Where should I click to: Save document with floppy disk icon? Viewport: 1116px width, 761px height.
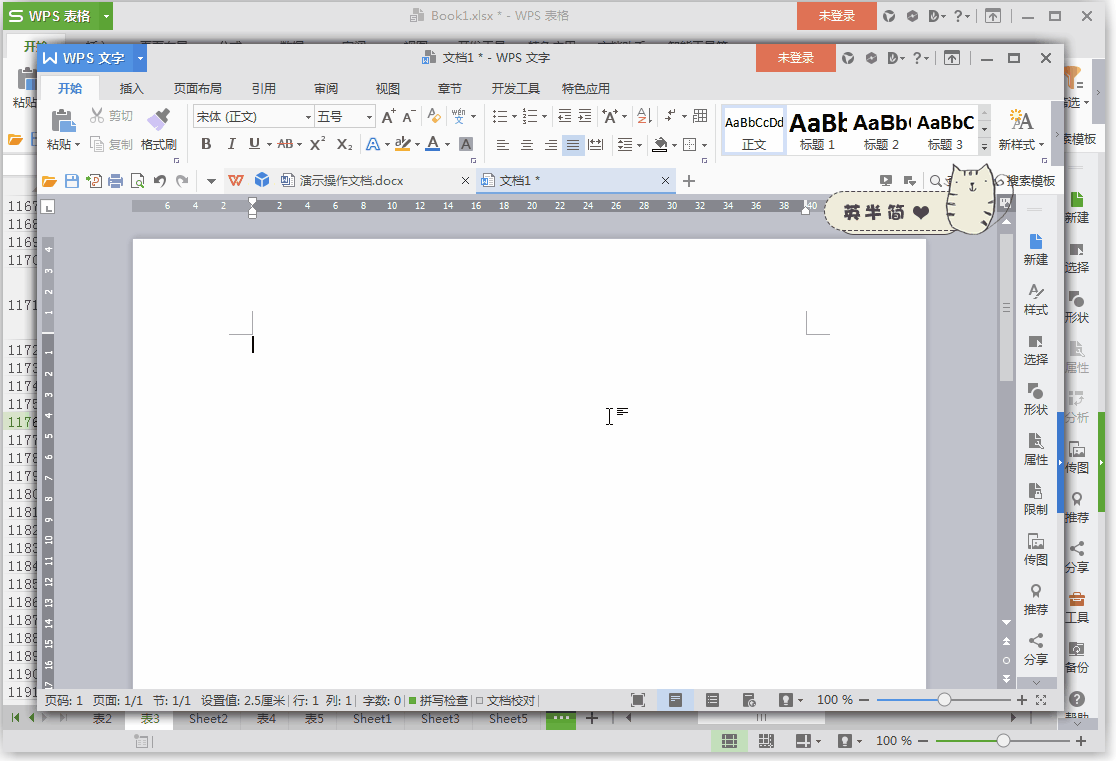point(72,181)
